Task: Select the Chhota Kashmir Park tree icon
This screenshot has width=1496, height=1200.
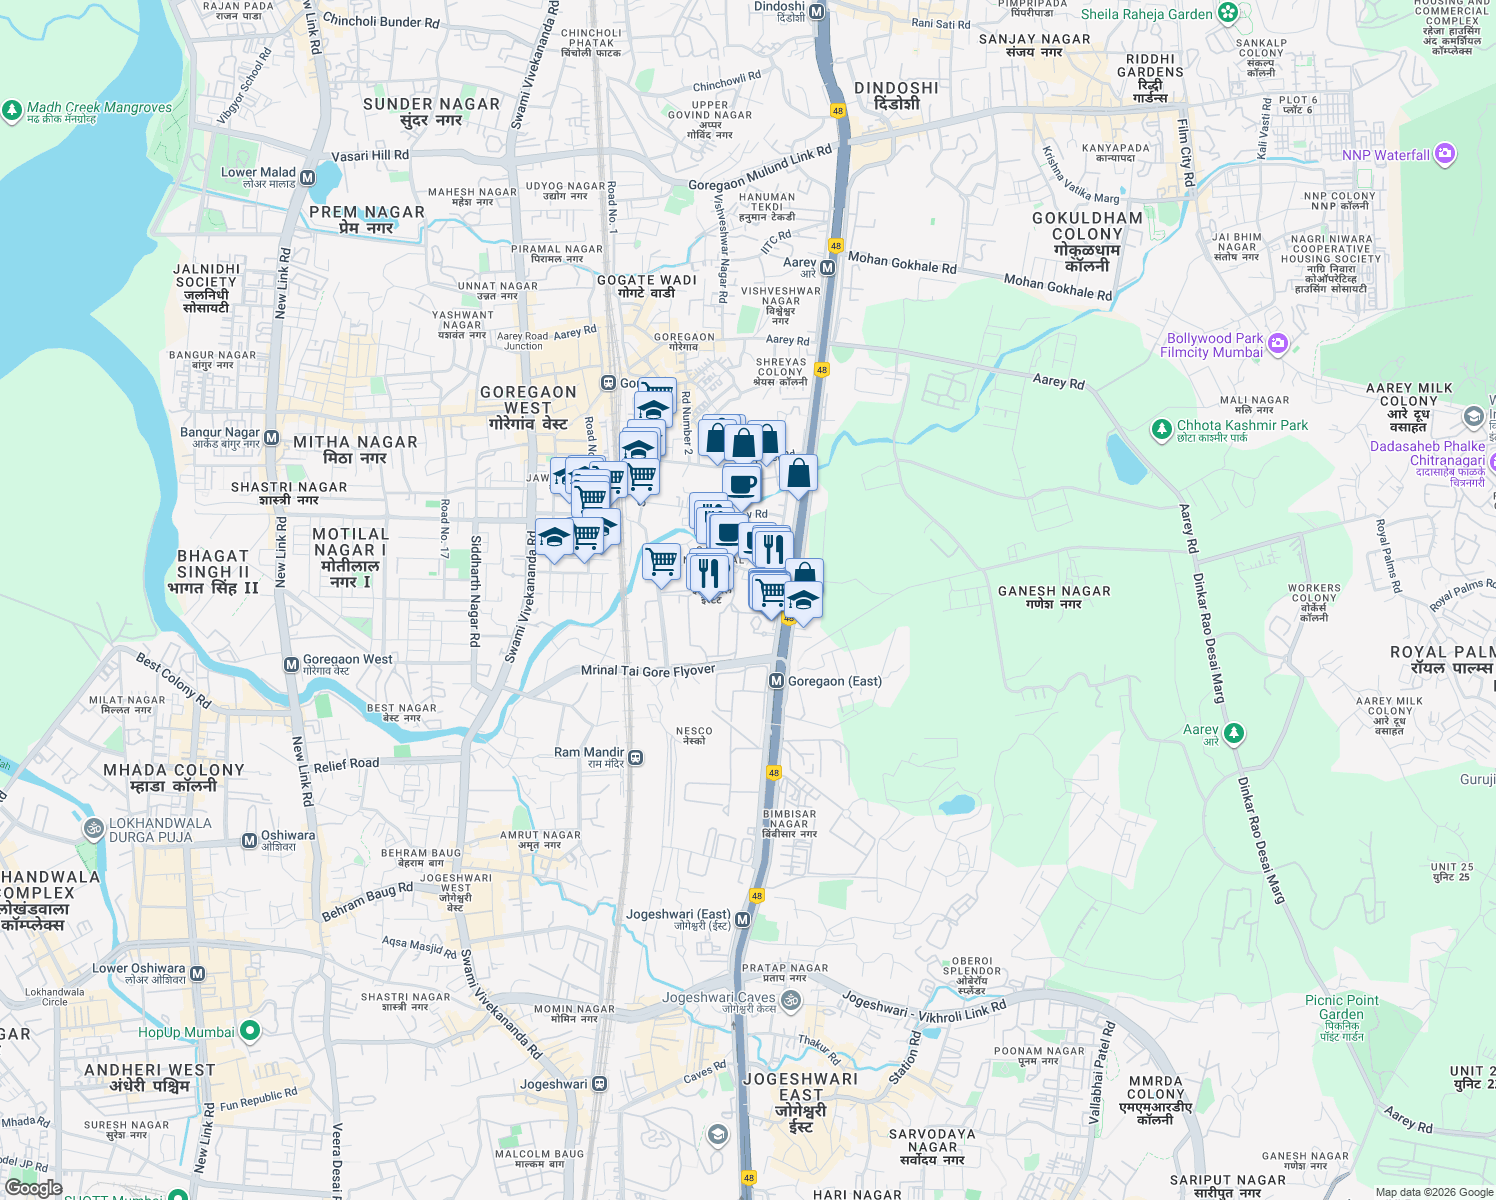Action: pyautogui.click(x=1162, y=426)
